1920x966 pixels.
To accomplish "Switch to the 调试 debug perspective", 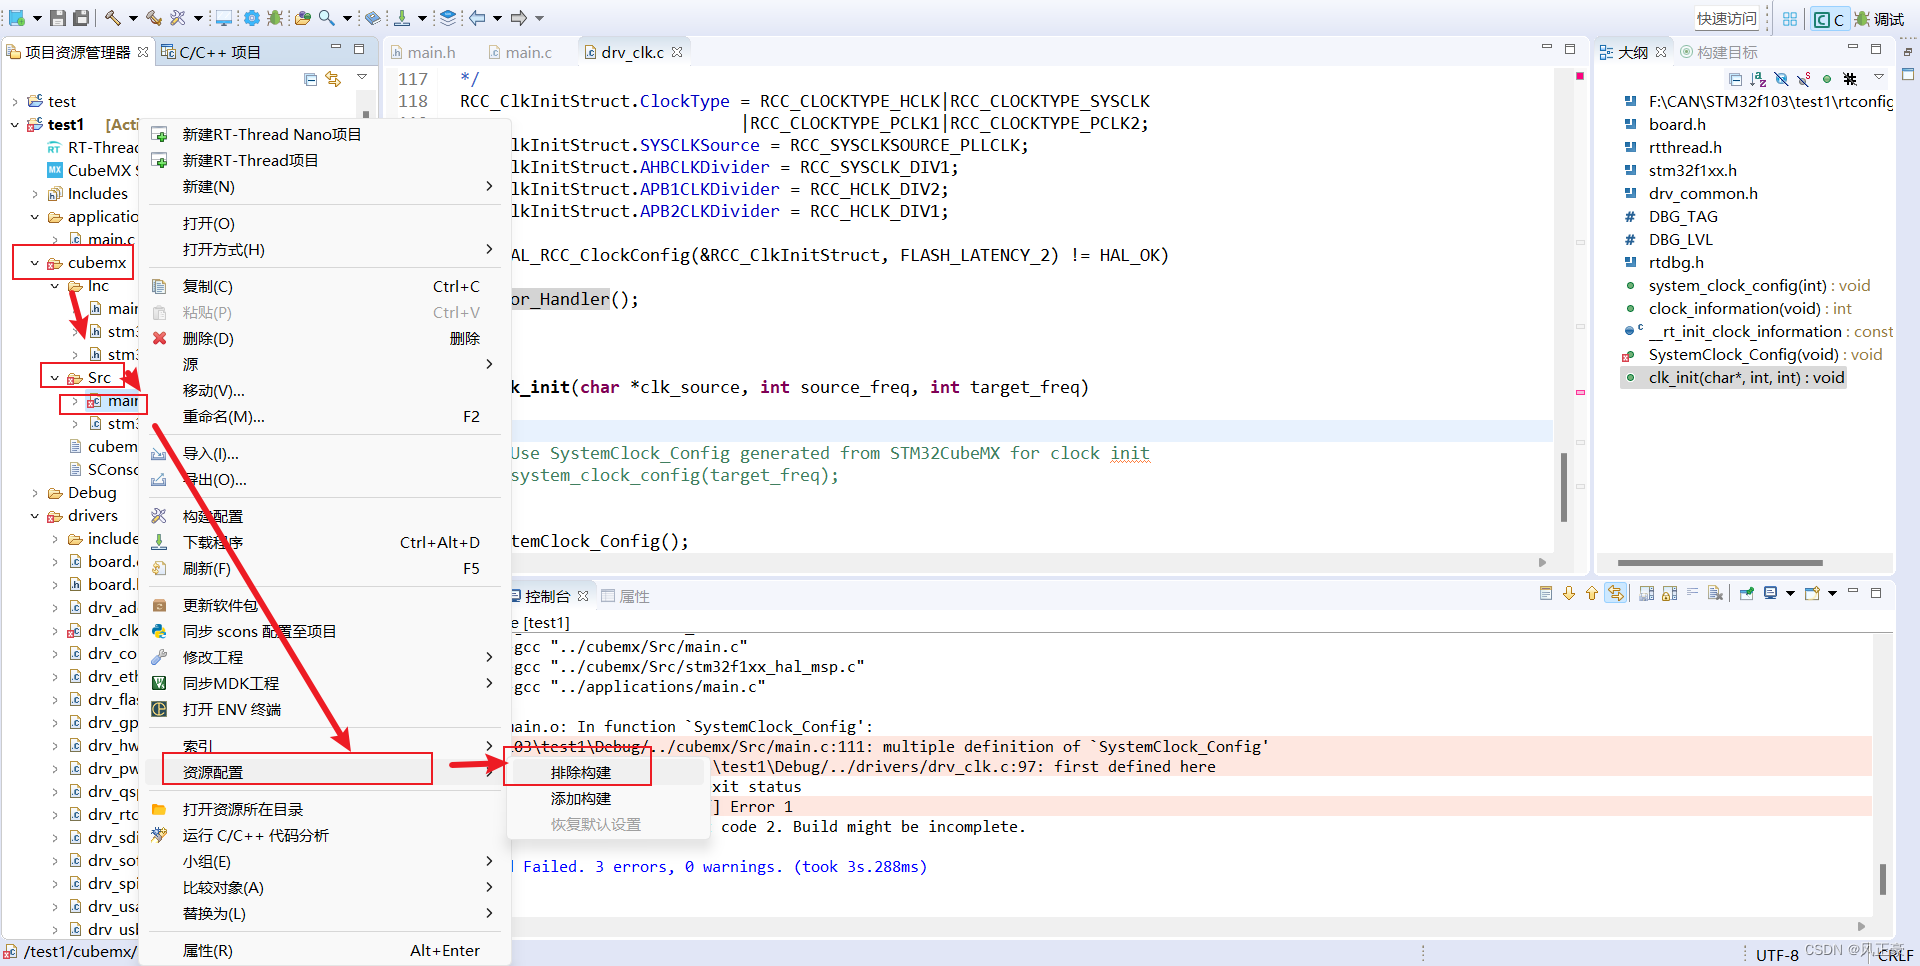I will pyautogui.click(x=1879, y=19).
